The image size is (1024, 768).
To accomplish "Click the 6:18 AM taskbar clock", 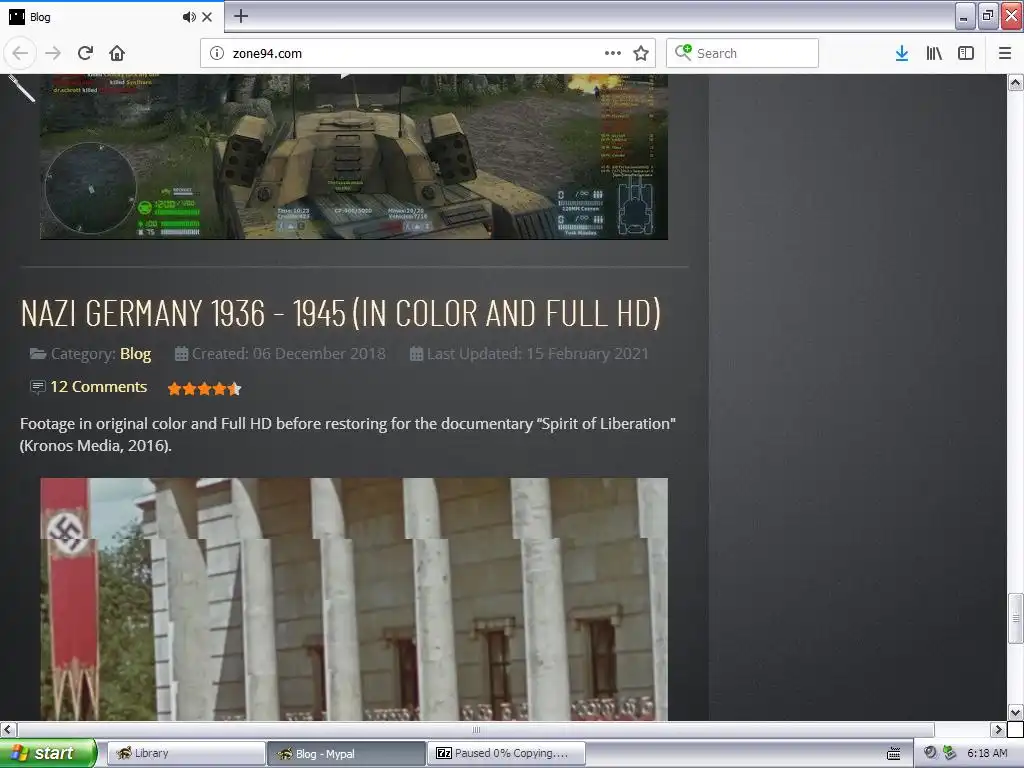I will 987,753.
